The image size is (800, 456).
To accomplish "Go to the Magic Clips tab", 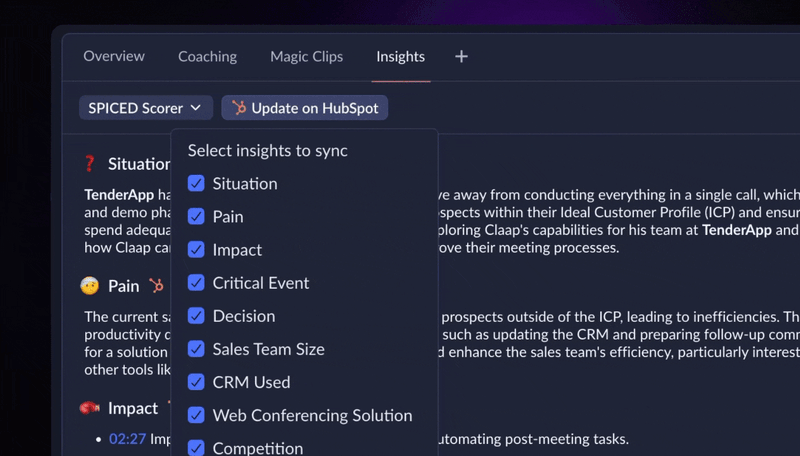I will tap(307, 56).
